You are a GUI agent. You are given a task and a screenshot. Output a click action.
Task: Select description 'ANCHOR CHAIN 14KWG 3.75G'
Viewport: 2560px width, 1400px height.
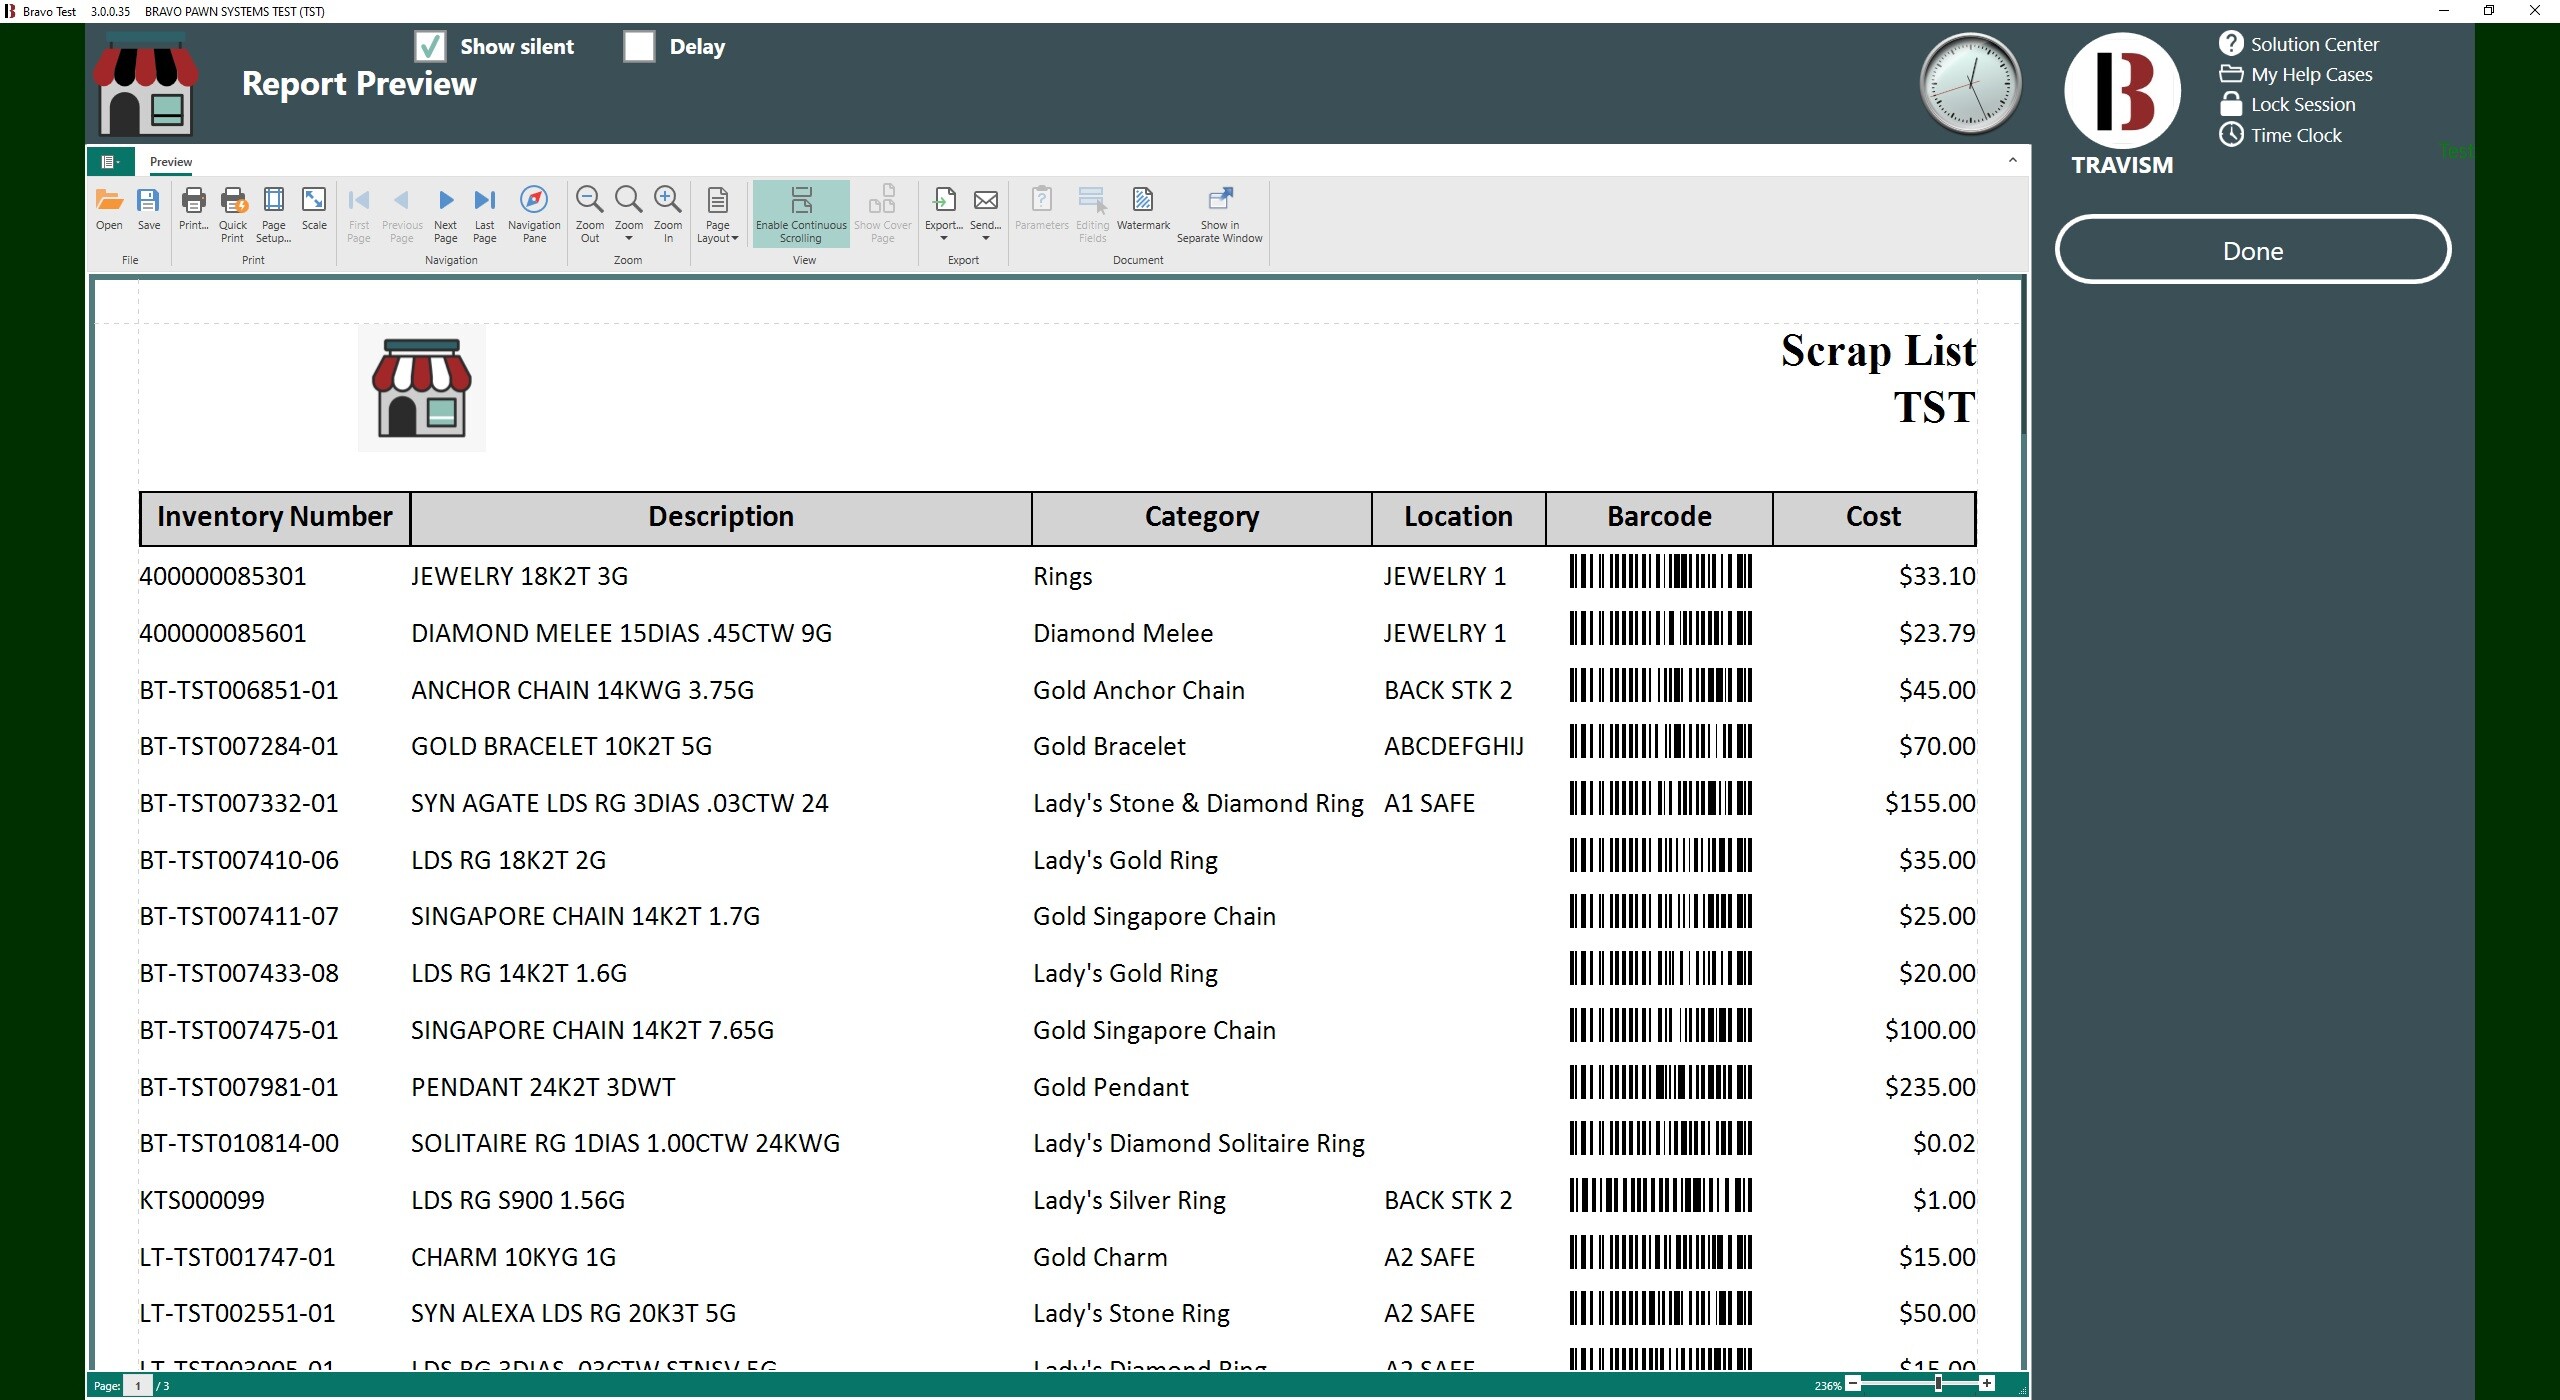(x=582, y=690)
